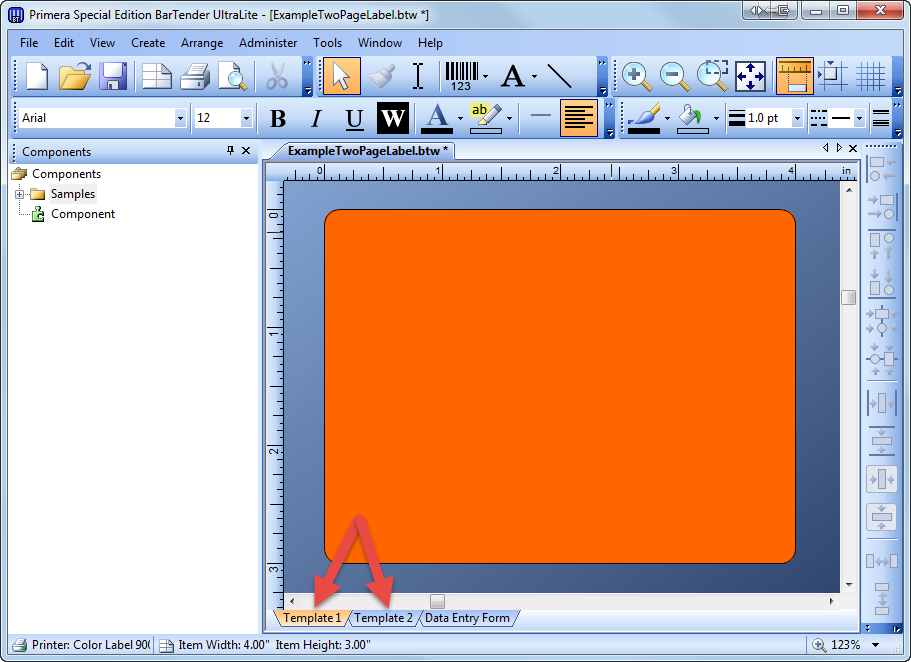Open the 1.0 pt line width dropdown
This screenshot has width=911, height=662.
pyautogui.click(x=797, y=118)
